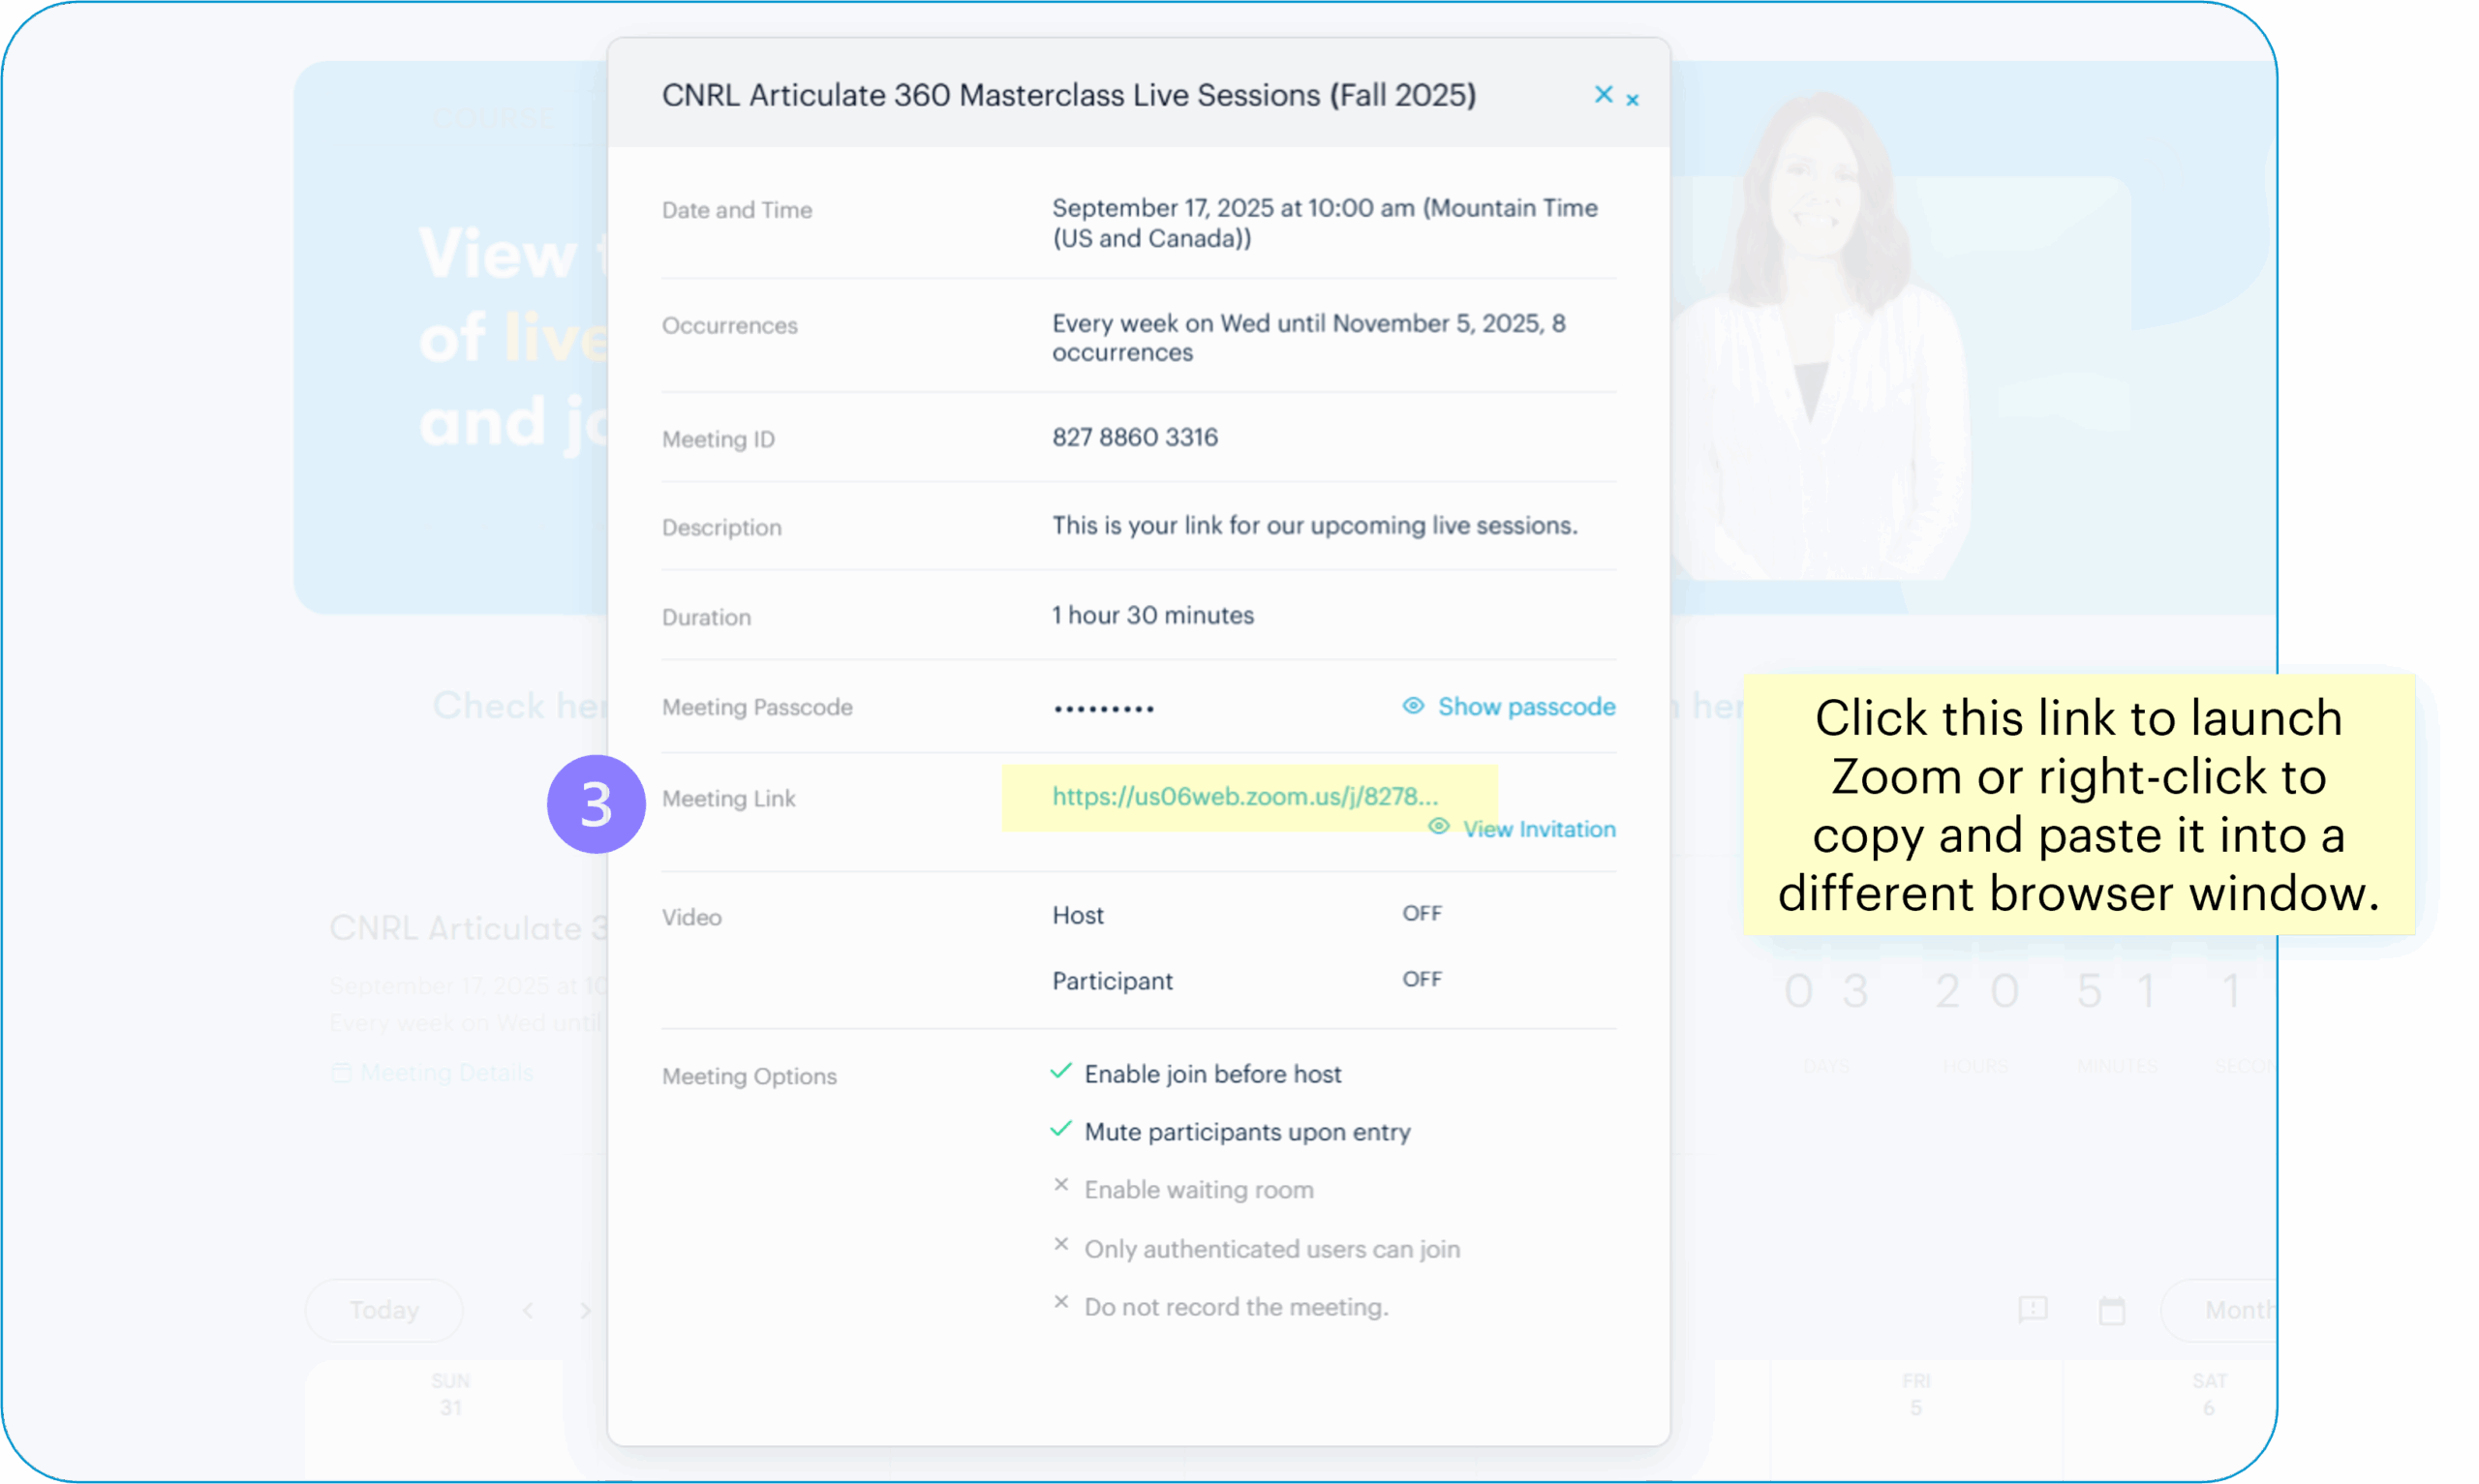The width and height of the screenshot is (2479, 1484).
Task: Click the masked Meeting Passcode dots
Action: point(1103,709)
